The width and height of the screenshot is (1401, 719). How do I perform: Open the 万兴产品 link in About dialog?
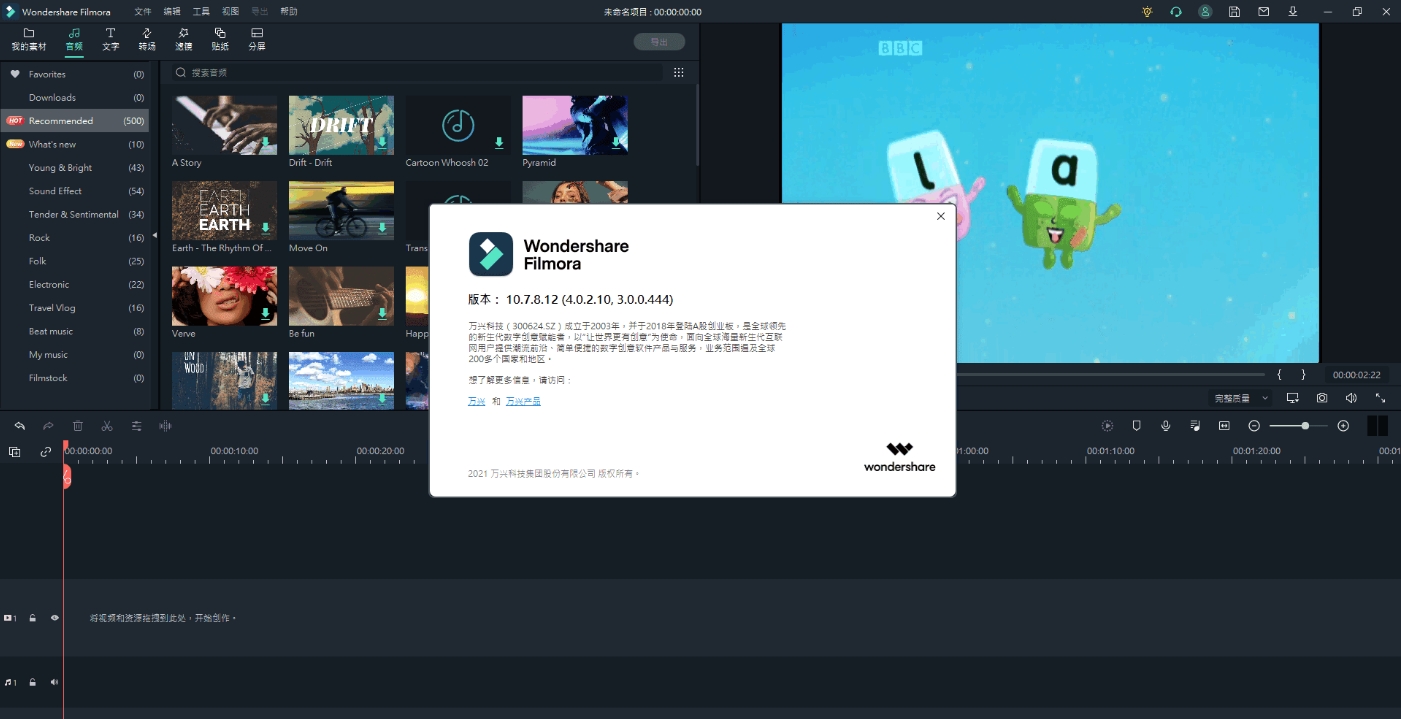coord(523,401)
